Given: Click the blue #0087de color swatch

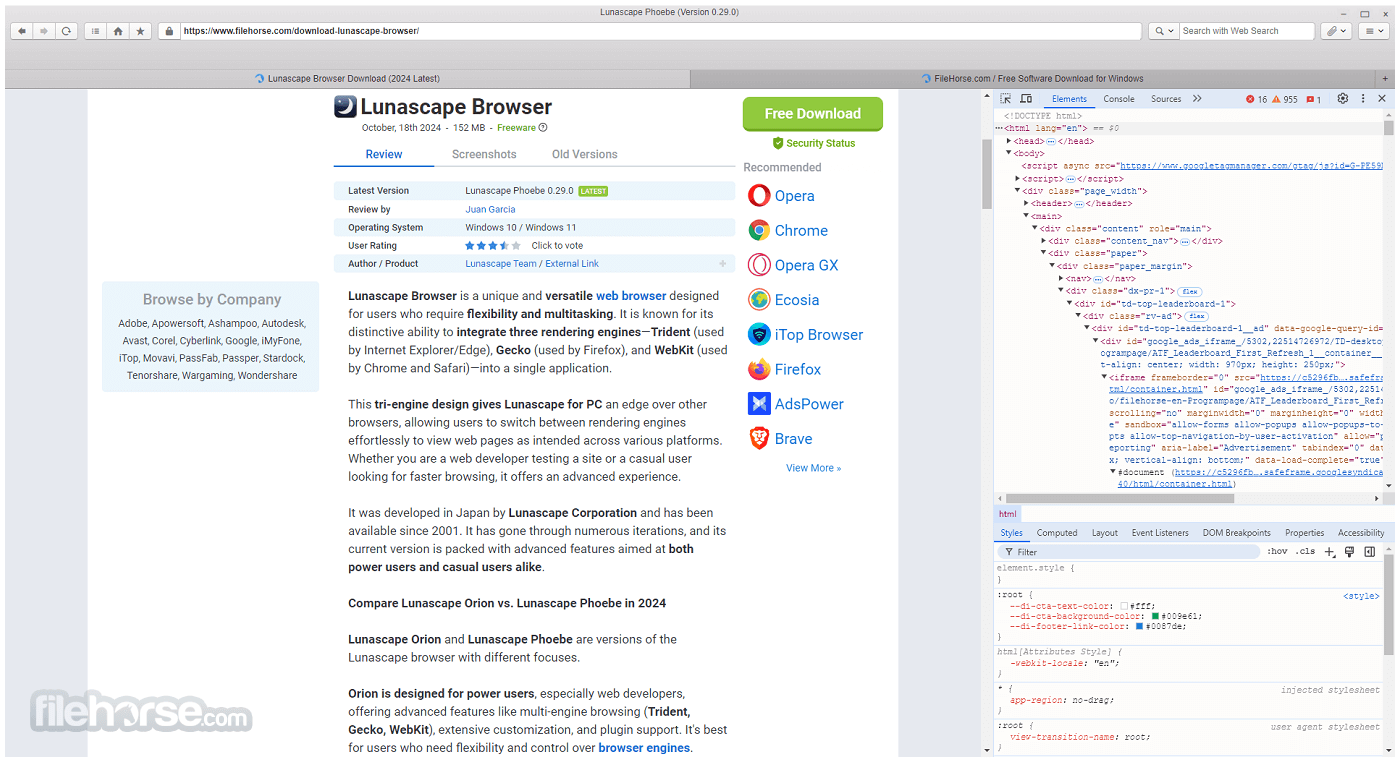Looking at the screenshot, I should (x=1139, y=626).
